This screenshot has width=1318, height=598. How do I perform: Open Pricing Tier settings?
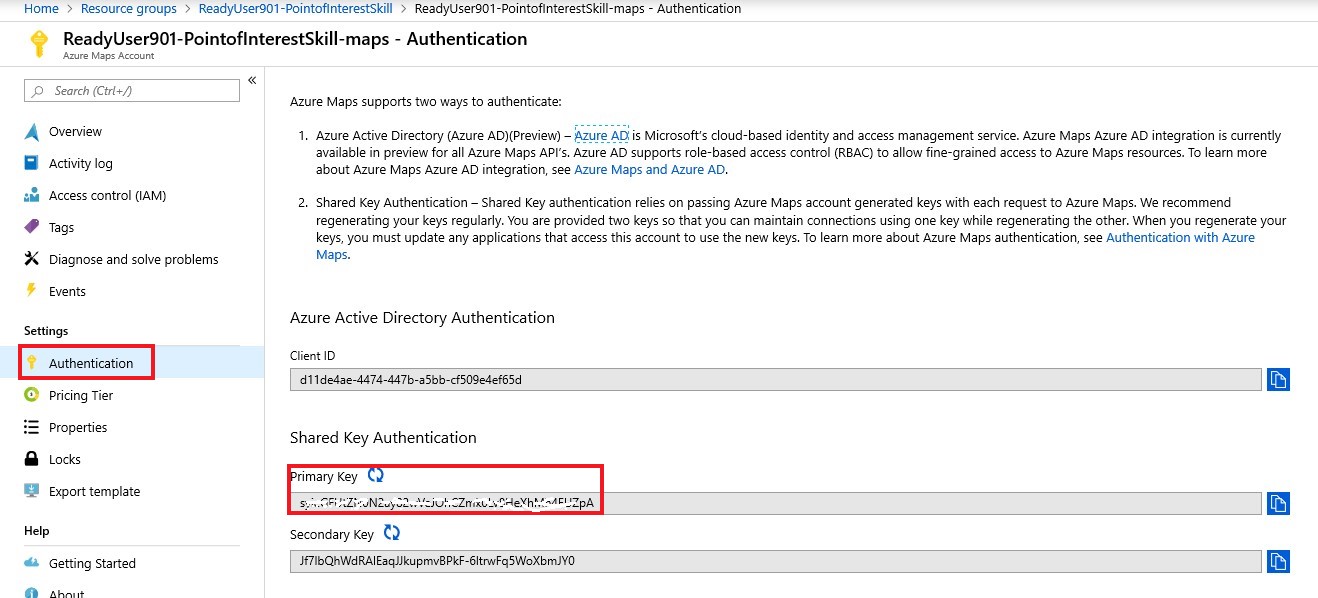click(81, 395)
